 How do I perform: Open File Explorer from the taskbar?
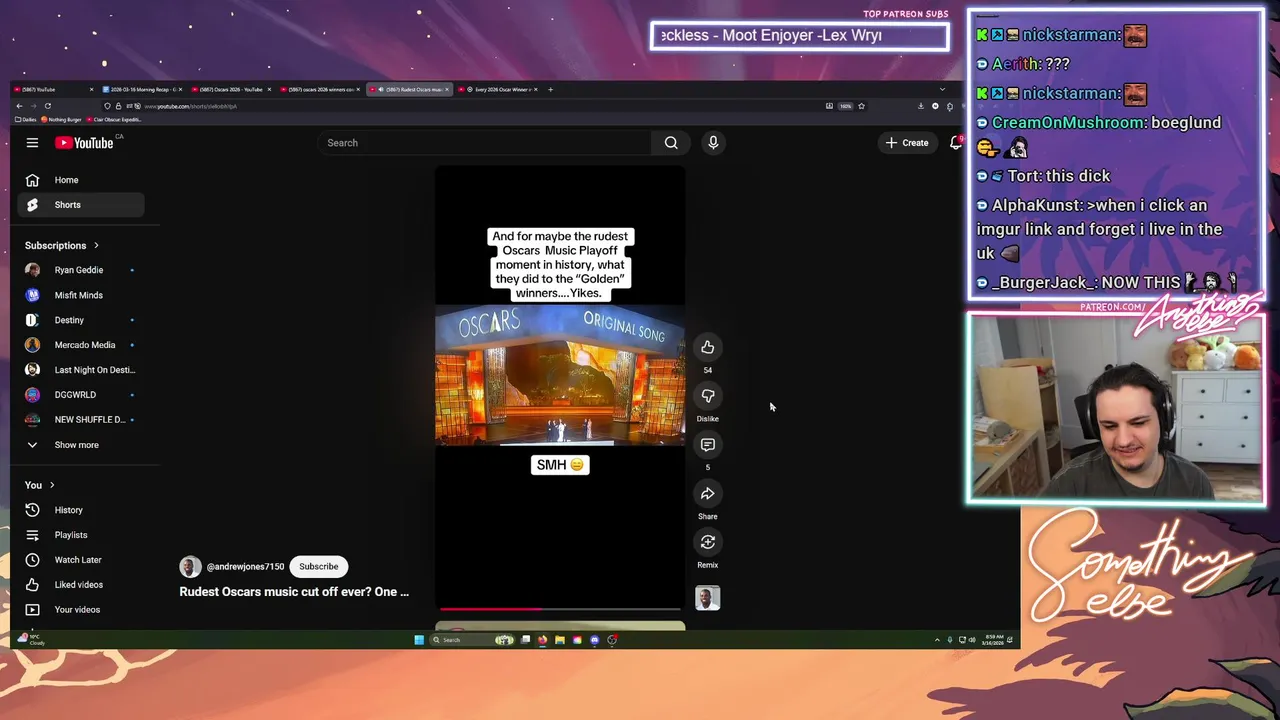click(x=560, y=640)
